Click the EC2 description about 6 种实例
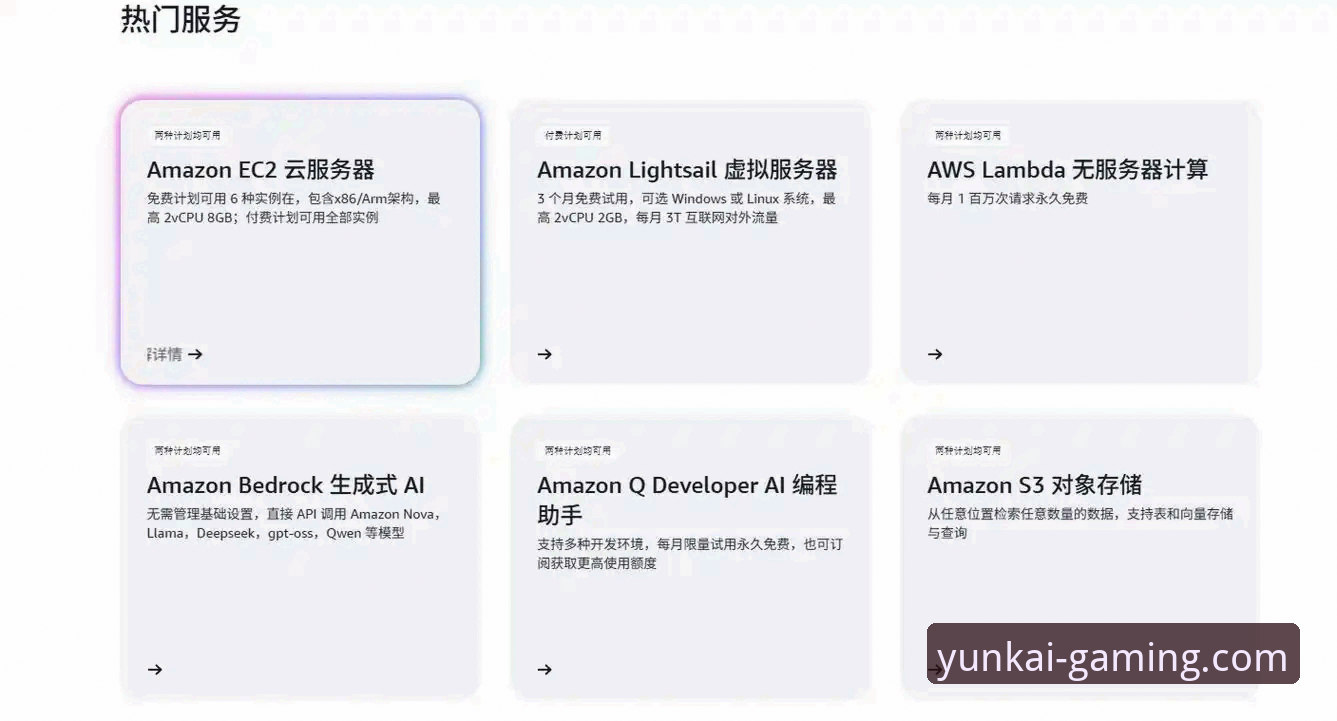The width and height of the screenshot is (1337, 721). 294,208
